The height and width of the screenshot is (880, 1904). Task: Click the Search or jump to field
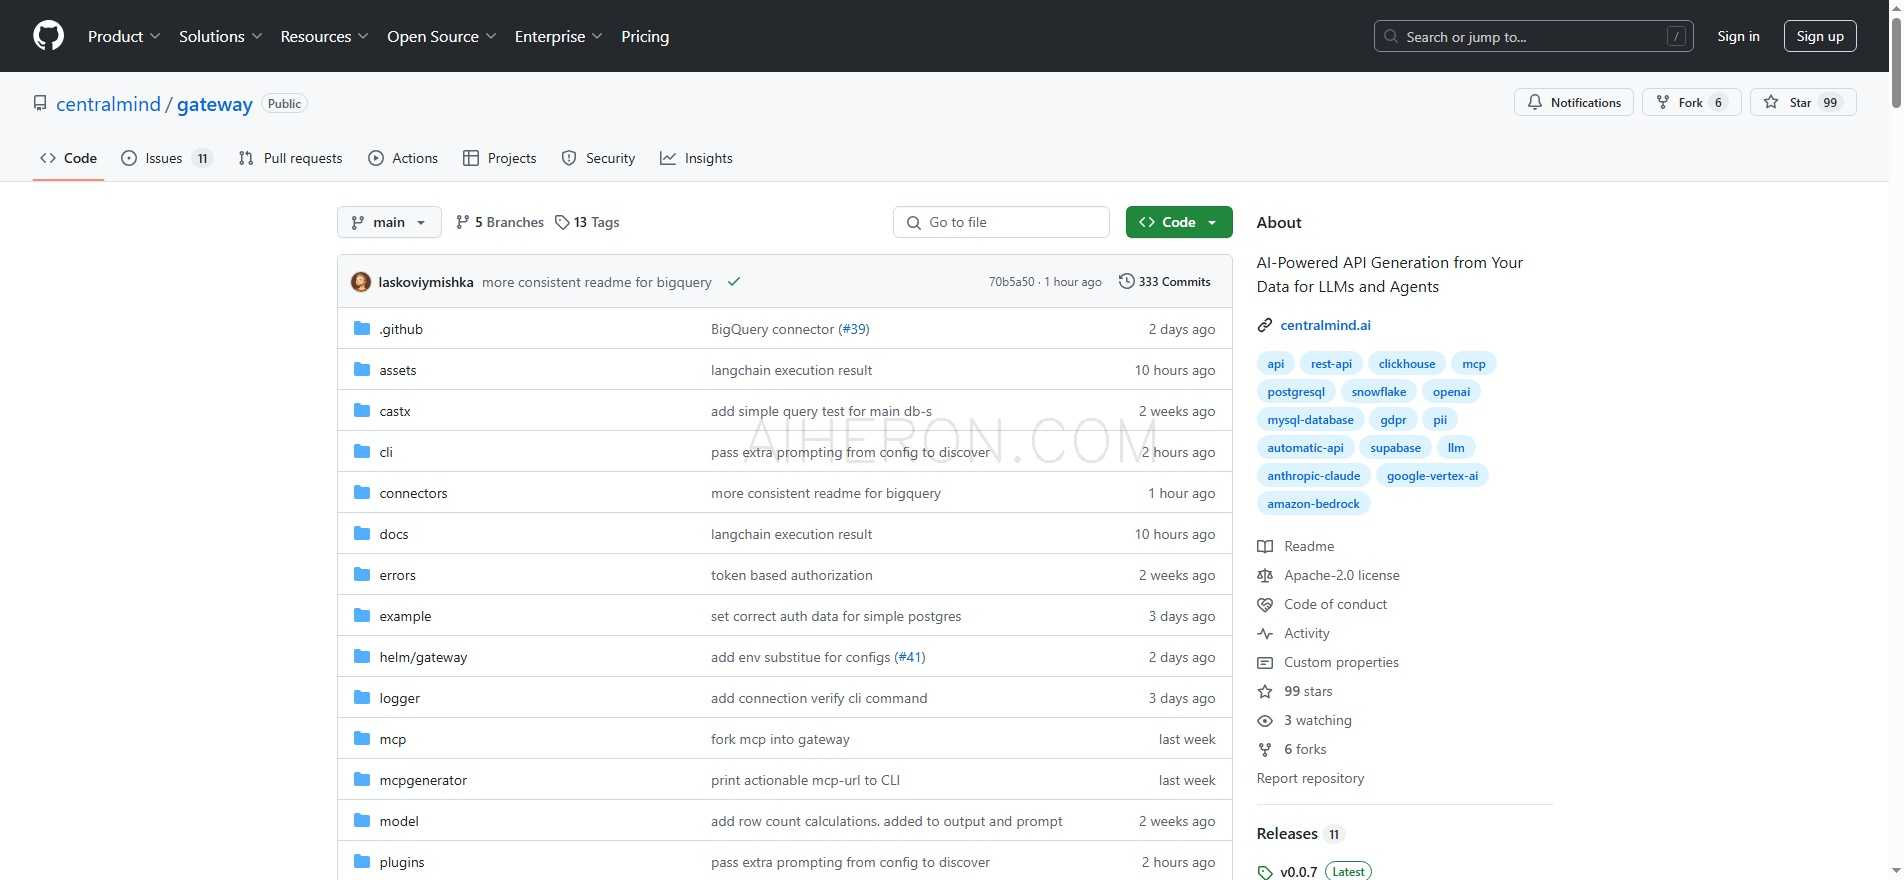[x=1533, y=36]
